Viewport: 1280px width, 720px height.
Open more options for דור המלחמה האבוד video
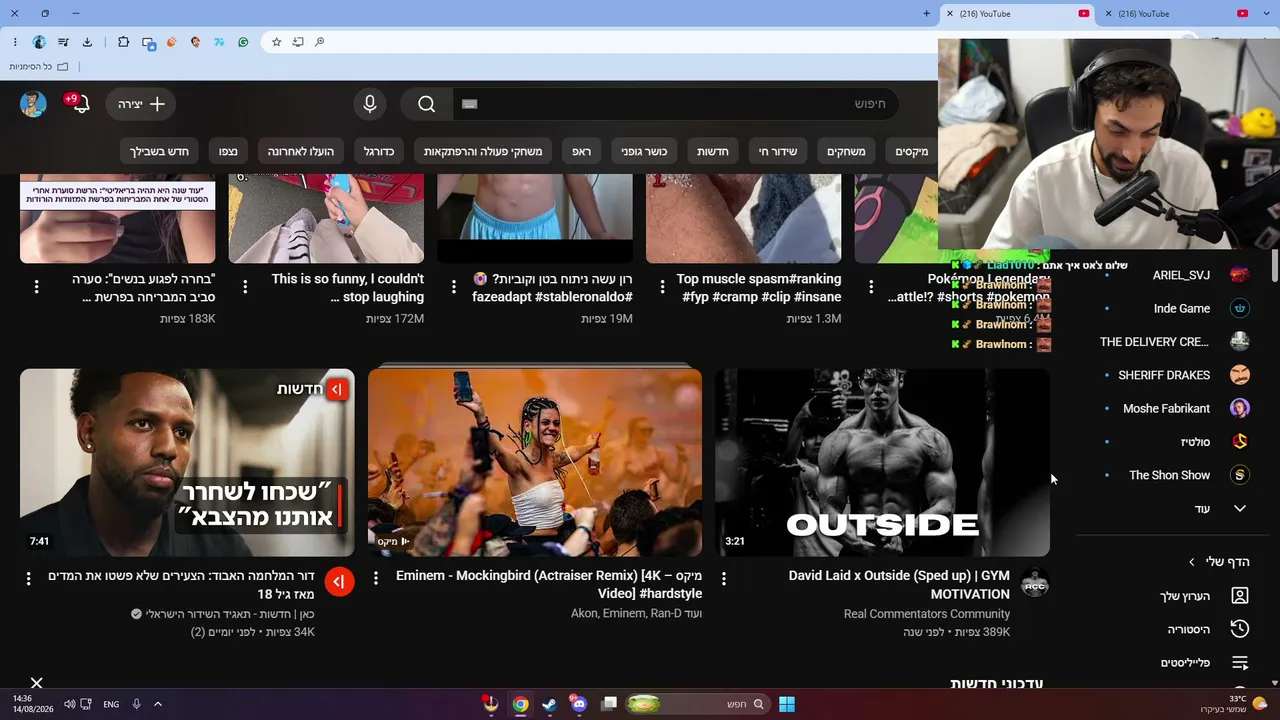[28, 578]
